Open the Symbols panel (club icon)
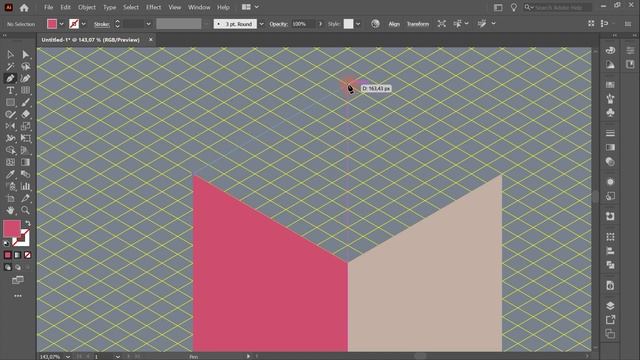Viewport: 640px width, 360px height. [x=610, y=113]
